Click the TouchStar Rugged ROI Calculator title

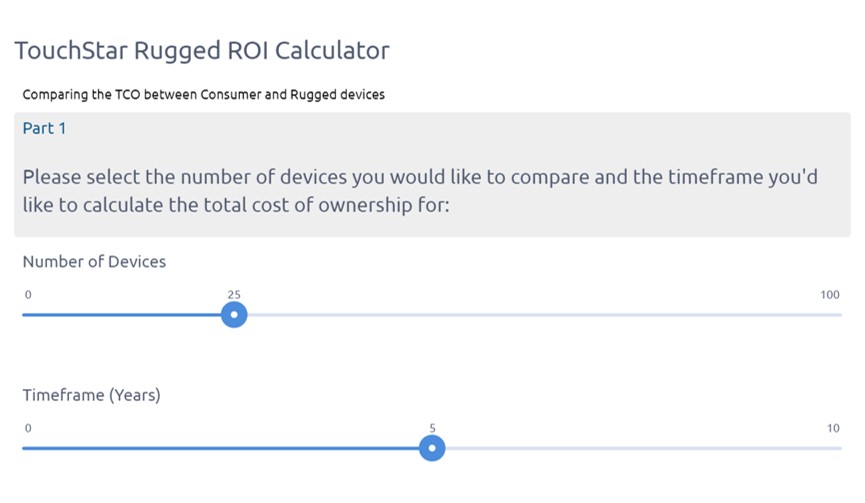point(202,50)
